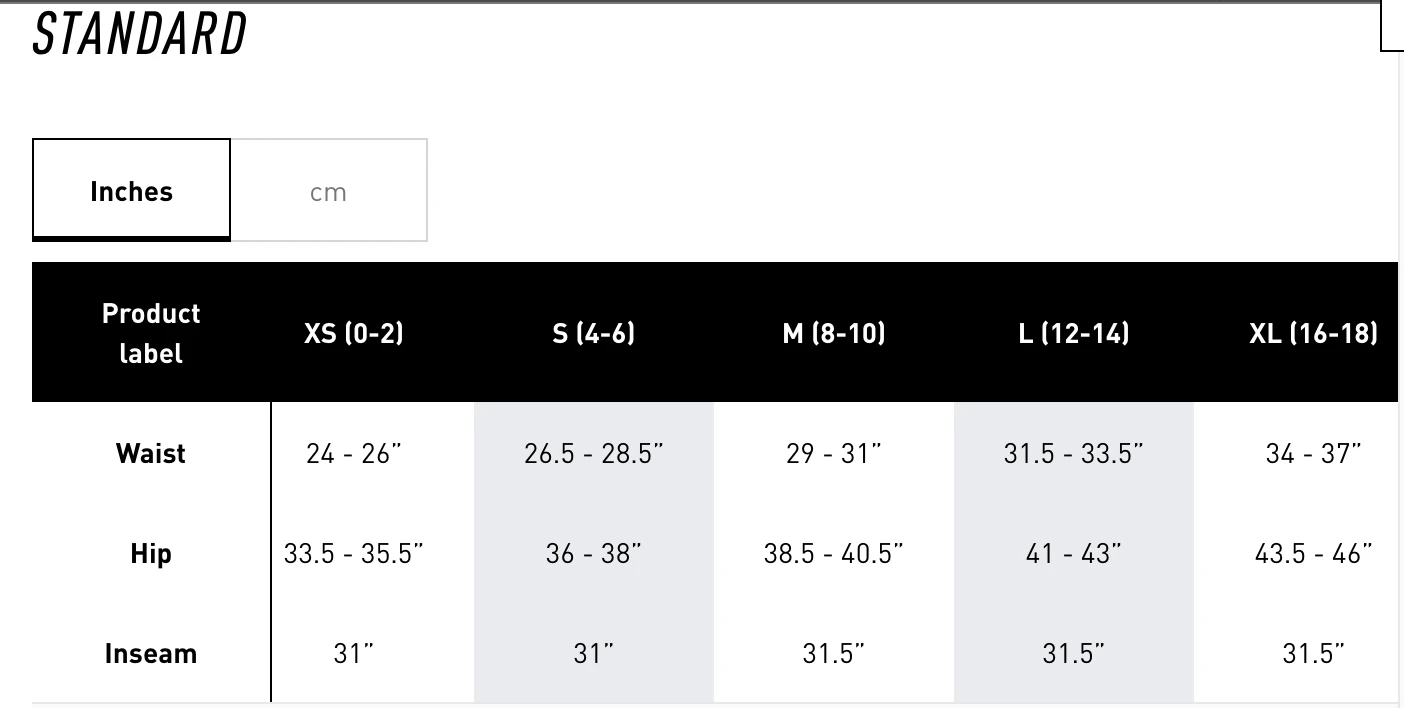Click the Product label header cell

point(151,333)
